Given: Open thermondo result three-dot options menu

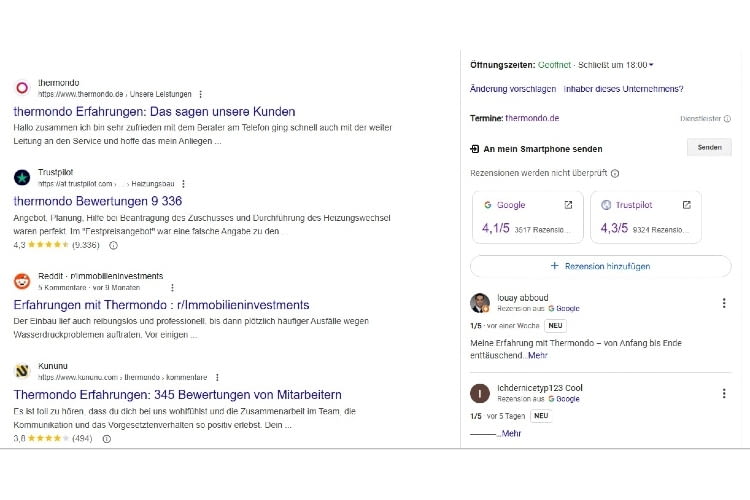Looking at the screenshot, I should (x=200, y=94).
